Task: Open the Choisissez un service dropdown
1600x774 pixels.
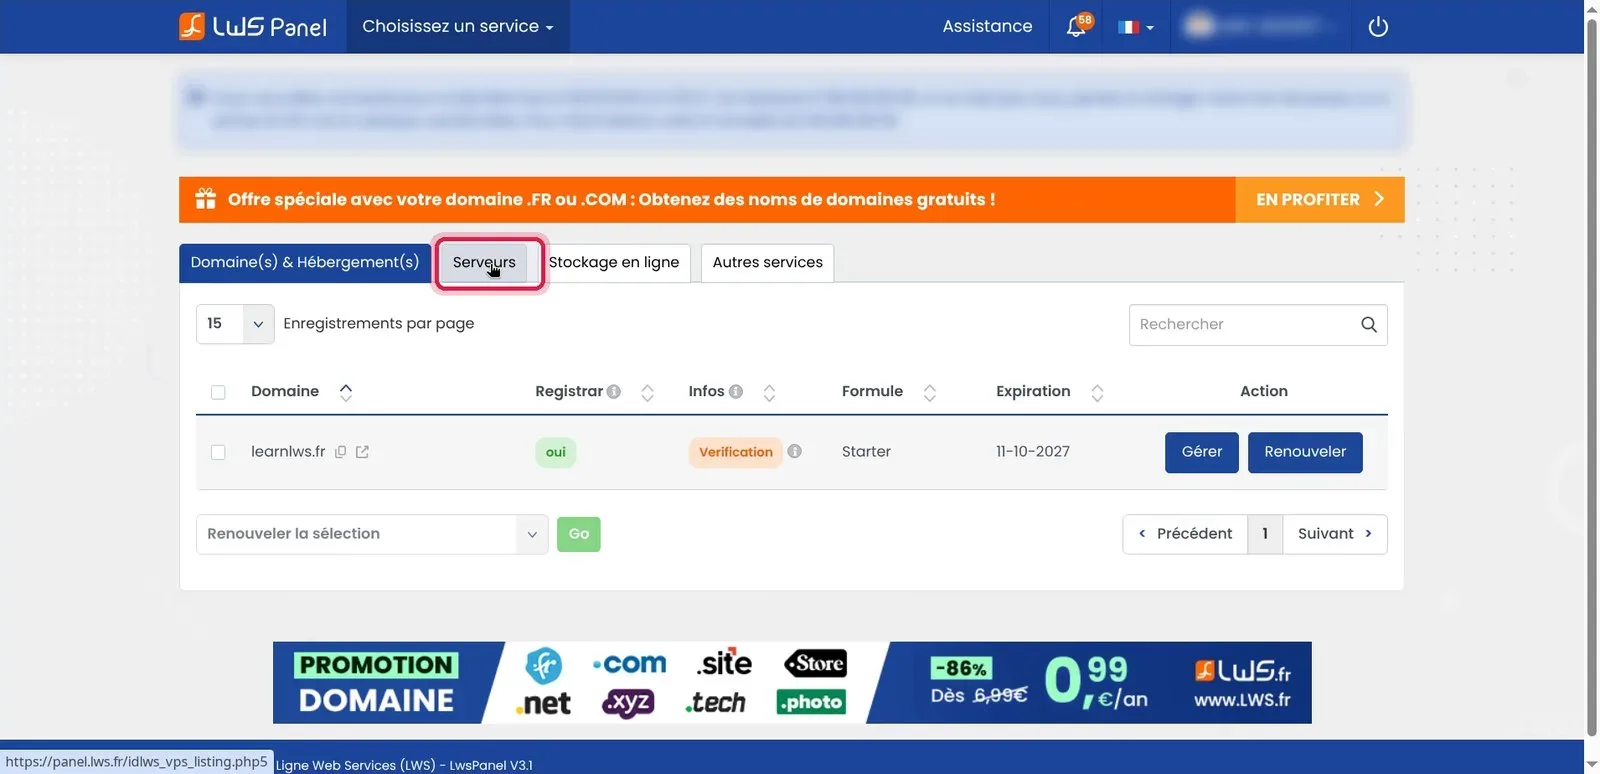Action: (x=458, y=26)
